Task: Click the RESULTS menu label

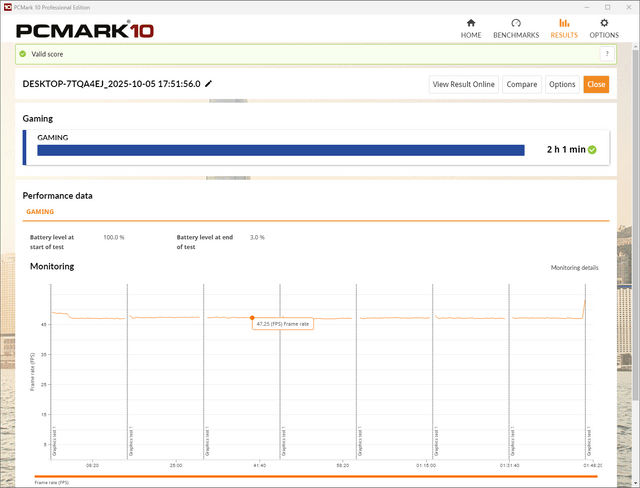Action: pos(564,35)
